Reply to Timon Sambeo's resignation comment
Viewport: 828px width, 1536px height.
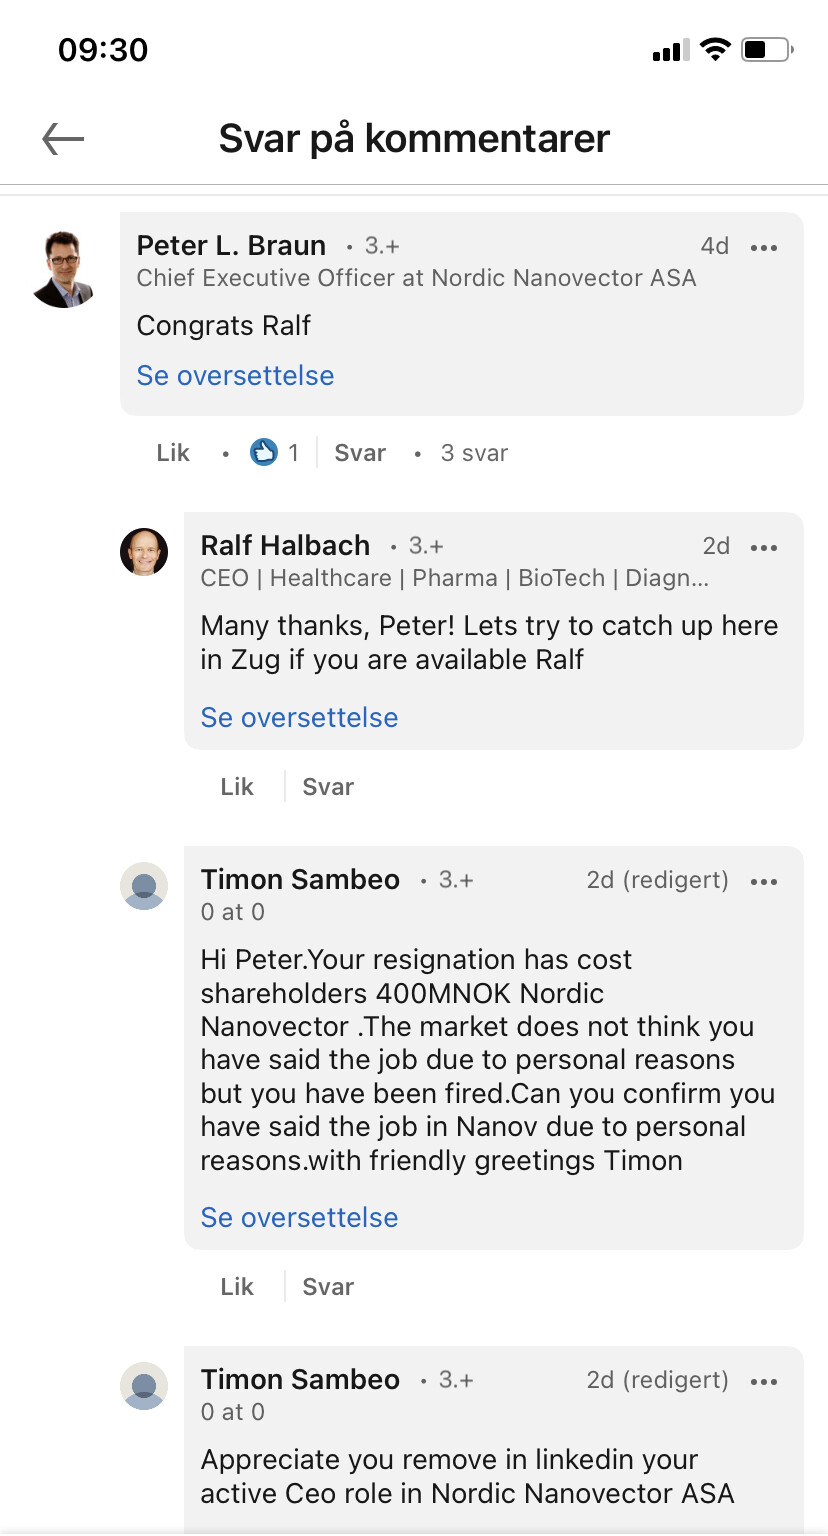(328, 1287)
